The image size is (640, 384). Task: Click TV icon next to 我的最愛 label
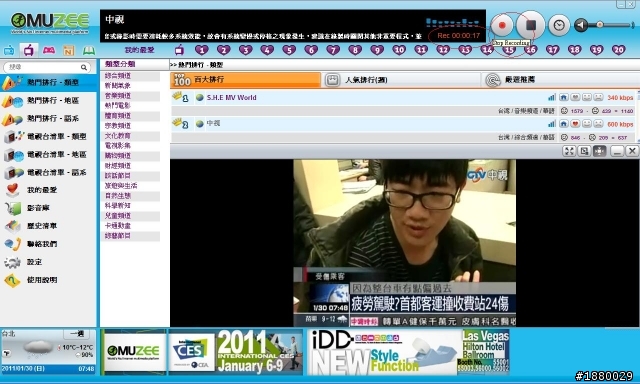[179, 50]
